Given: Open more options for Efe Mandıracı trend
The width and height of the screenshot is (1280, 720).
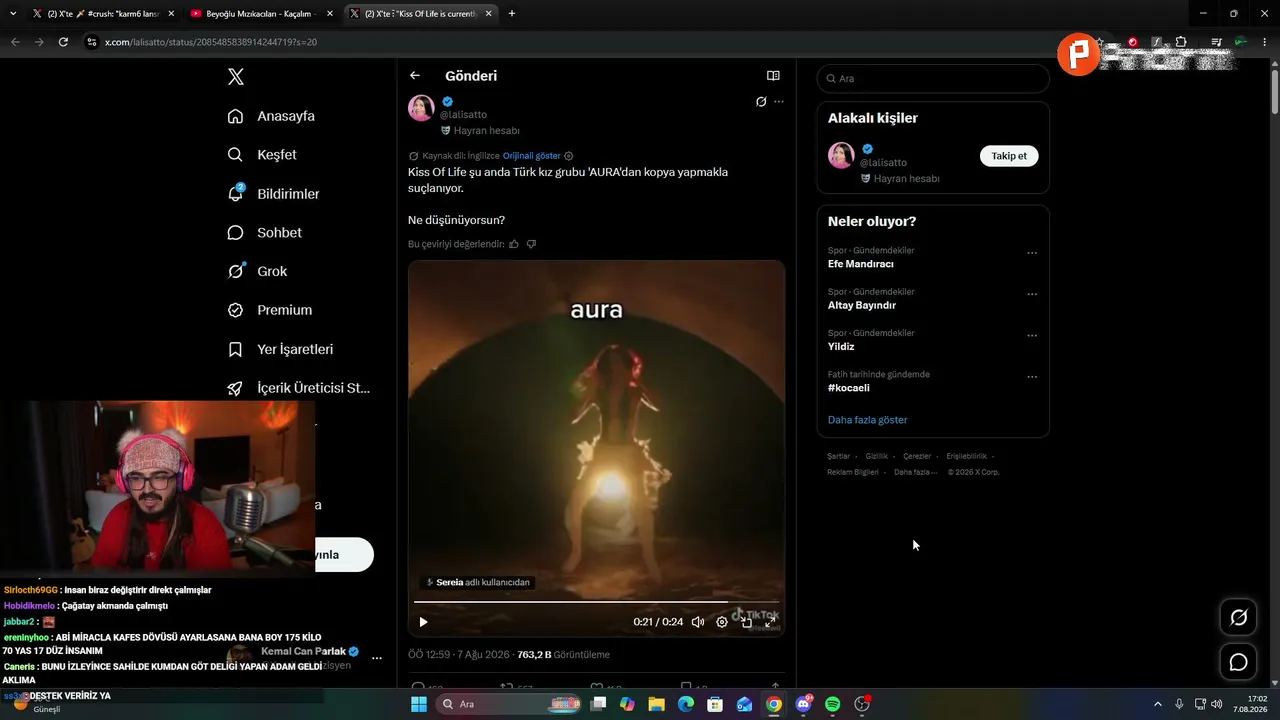Looking at the screenshot, I should [x=1032, y=253].
